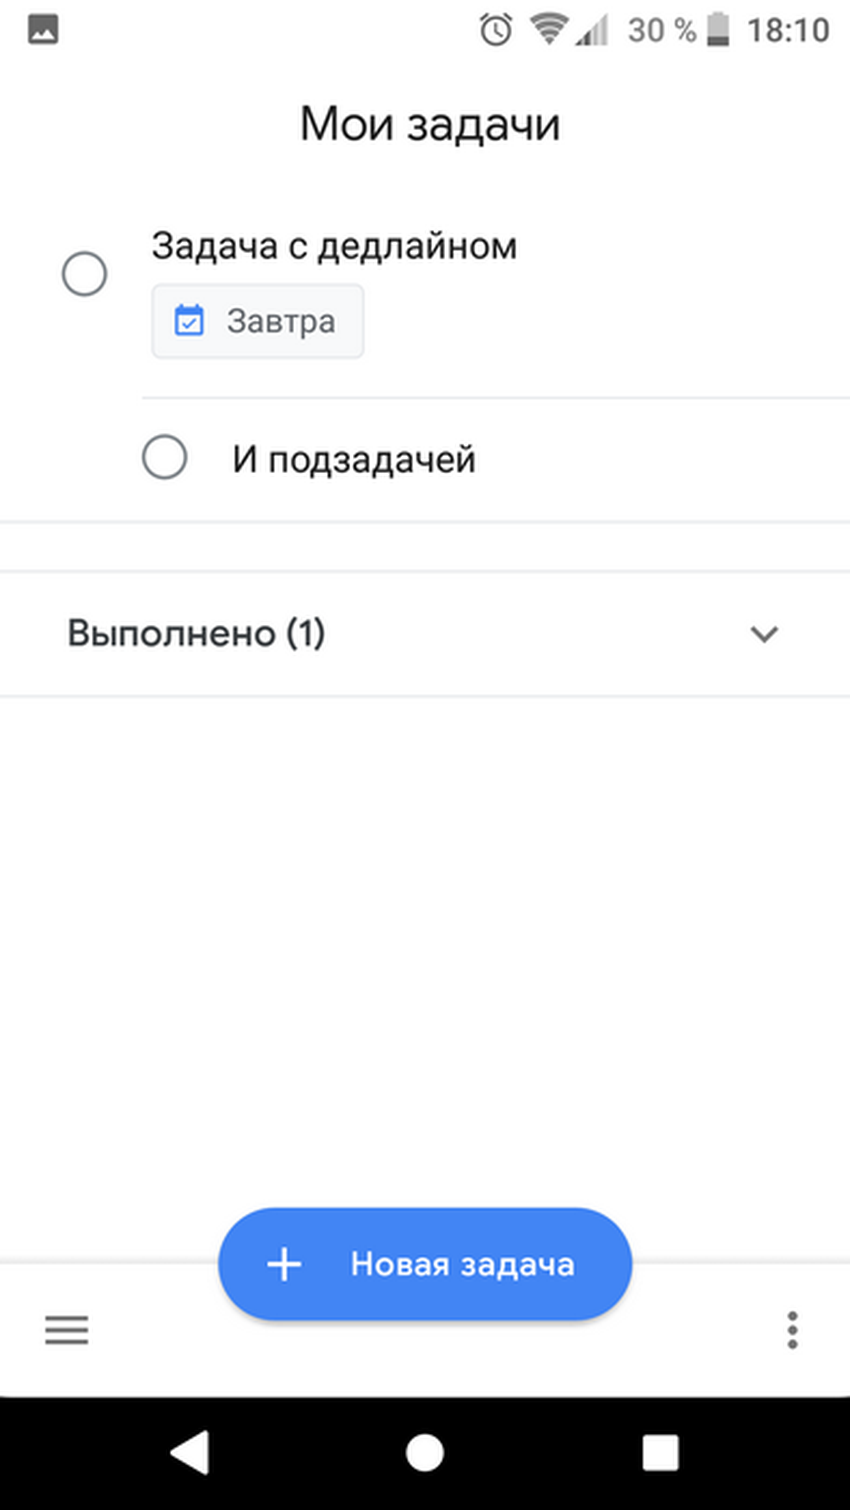Expand completed tasks using the chevron arrow

coord(764,634)
